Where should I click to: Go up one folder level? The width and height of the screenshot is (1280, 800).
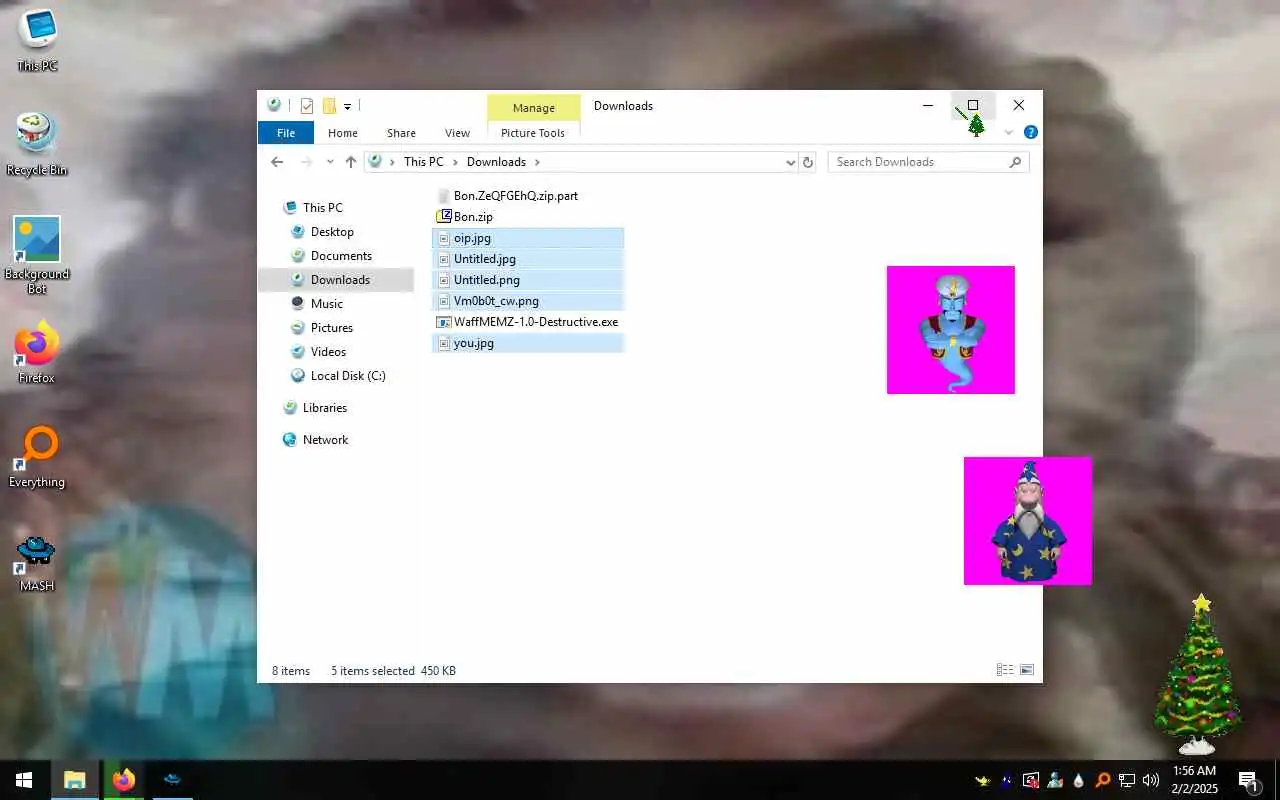(x=350, y=162)
